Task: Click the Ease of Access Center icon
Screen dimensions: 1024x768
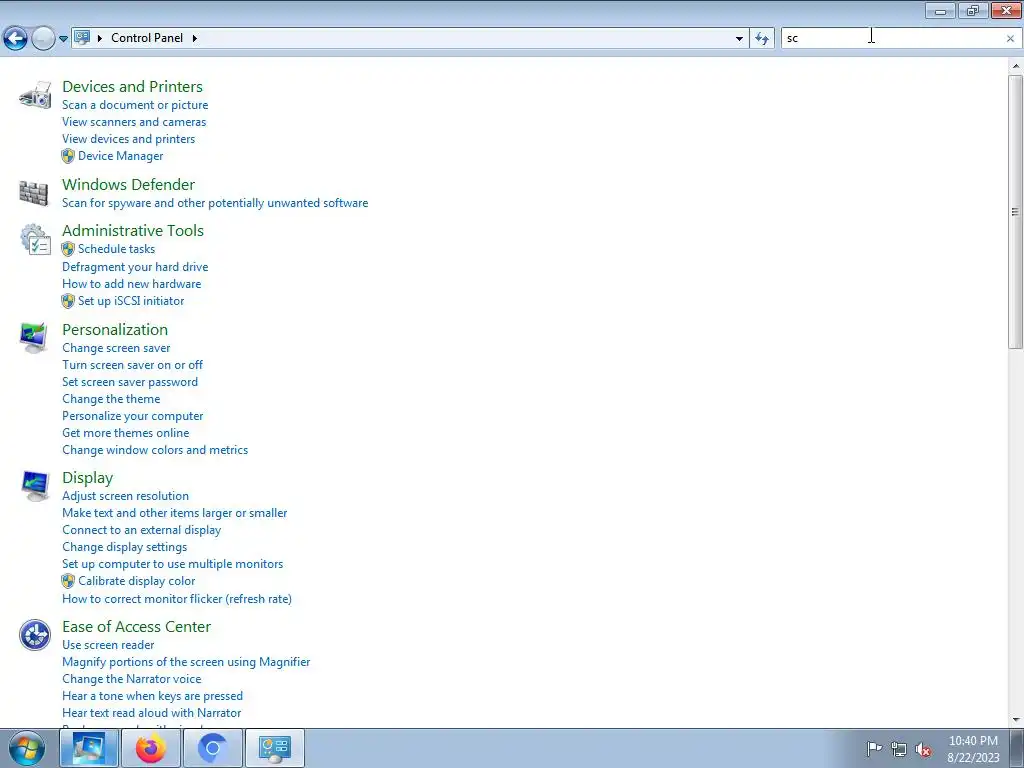Action: [35, 635]
